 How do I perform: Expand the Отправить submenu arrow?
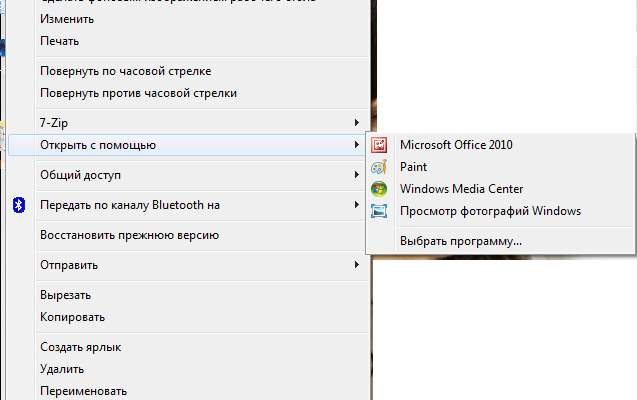[x=357, y=265]
